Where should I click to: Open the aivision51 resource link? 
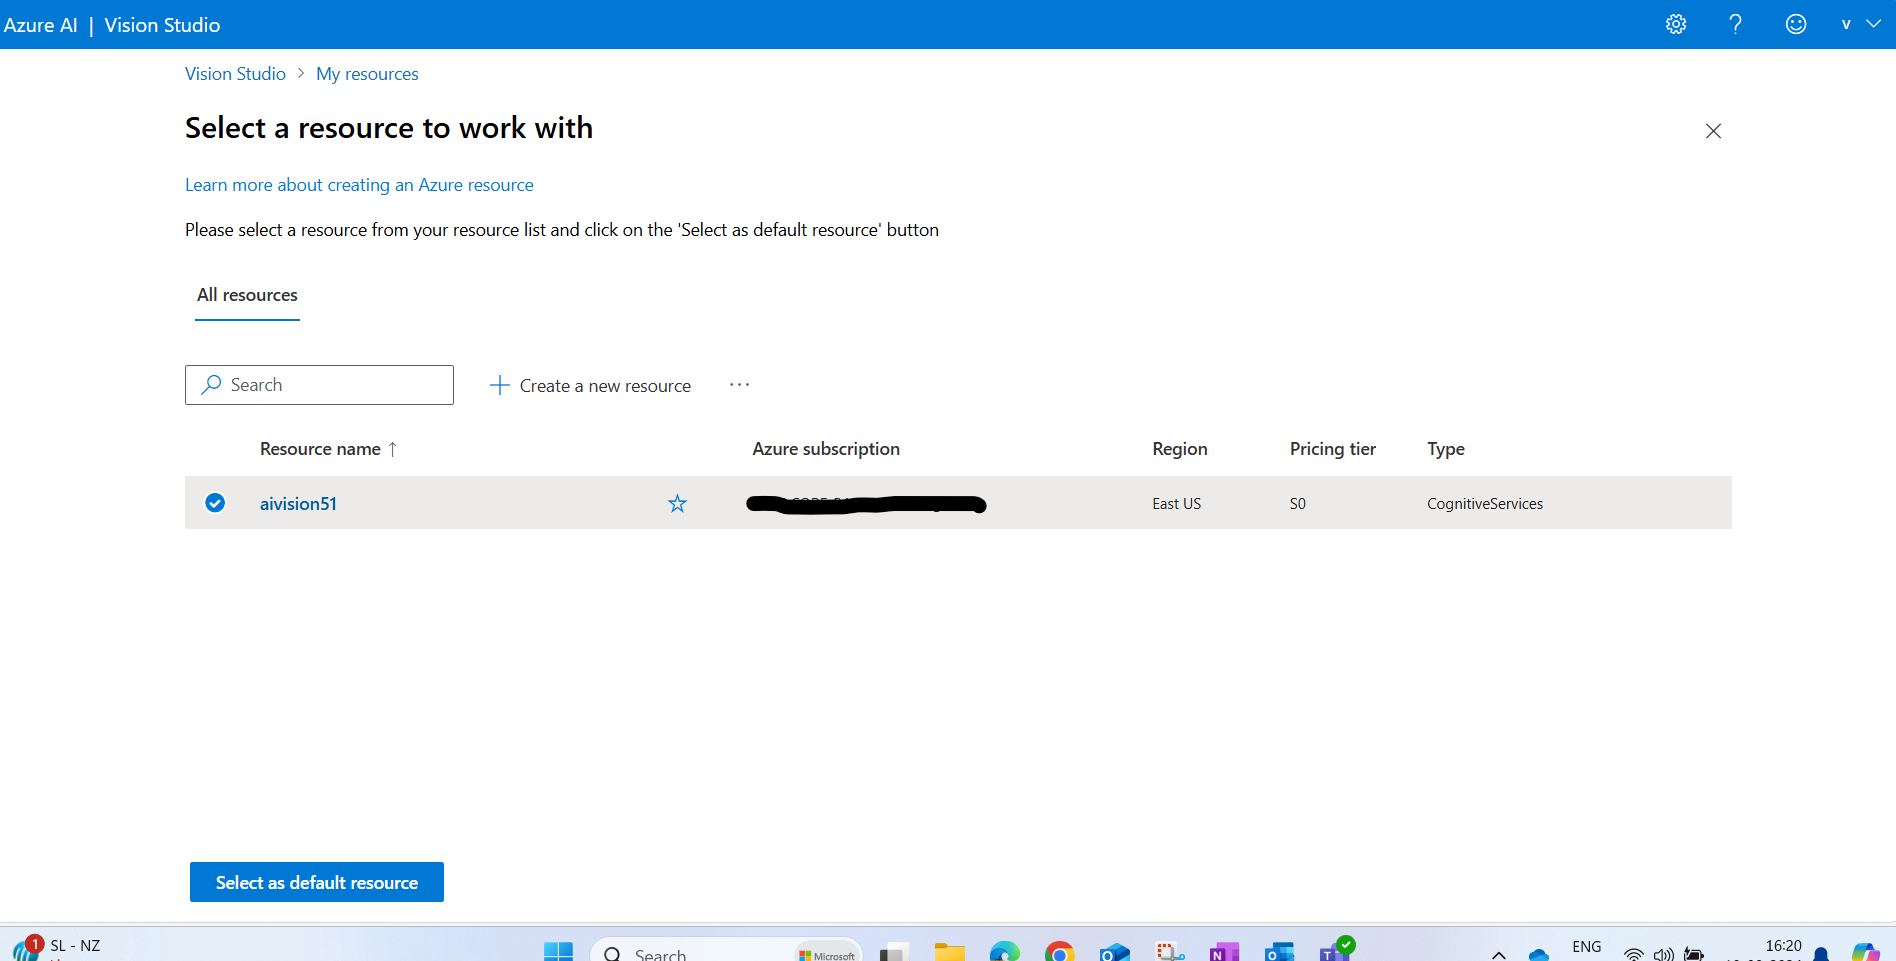pyautogui.click(x=298, y=504)
